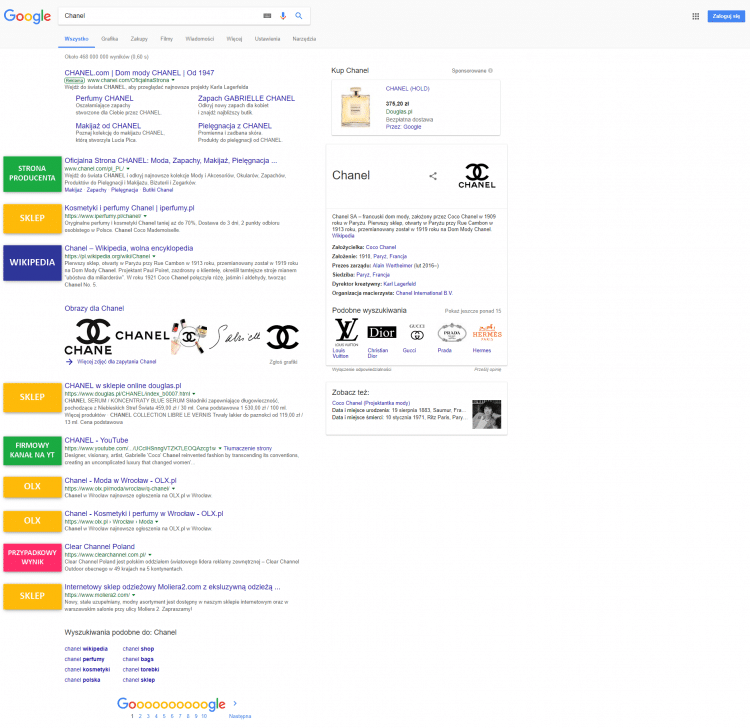Image resolution: width=750 pixels, height=728 pixels.
Task: Click Wikipedia link in knowledge panel description
Action: pyautogui.click(x=343, y=236)
